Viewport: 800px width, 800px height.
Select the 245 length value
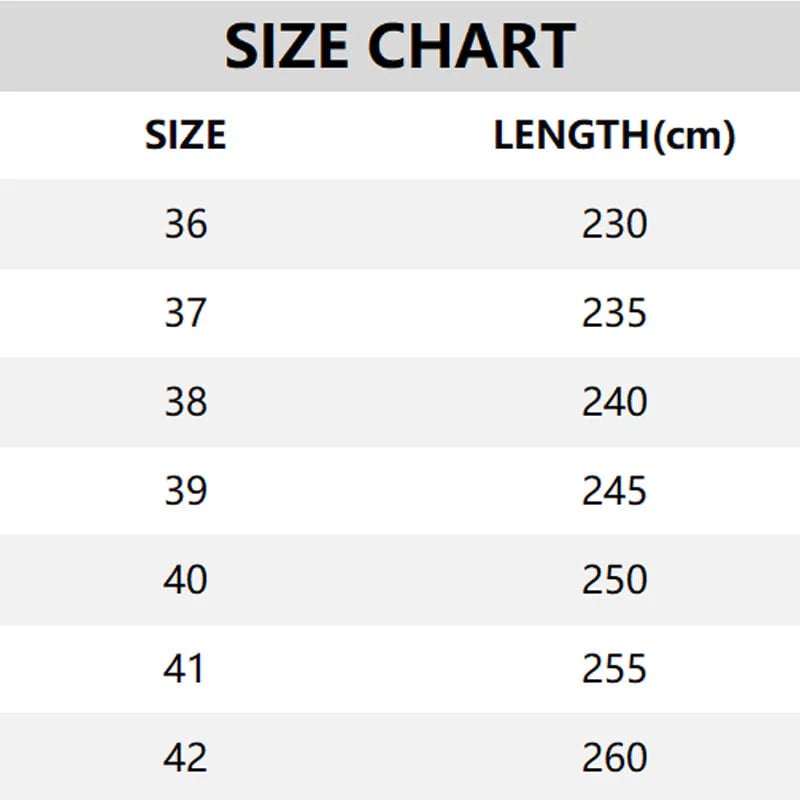[x=614, y=491]
